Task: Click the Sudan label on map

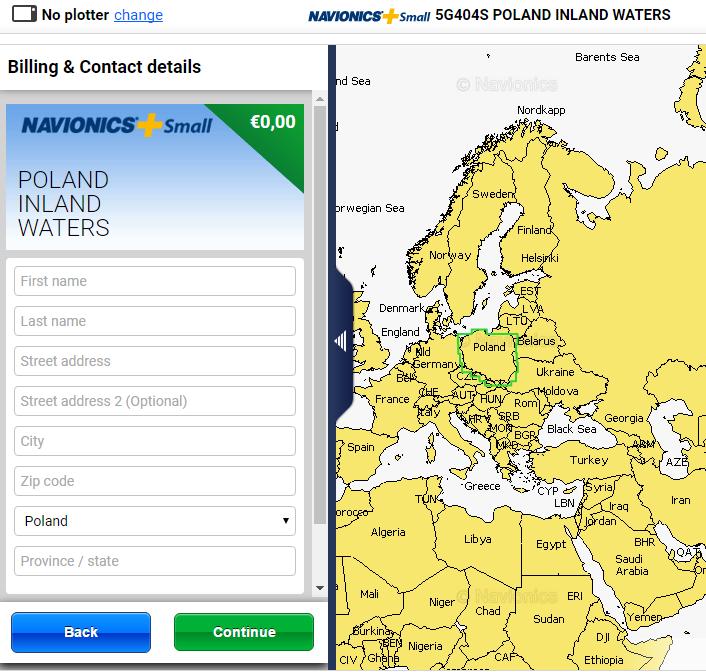Action: [x=548, y=619]
